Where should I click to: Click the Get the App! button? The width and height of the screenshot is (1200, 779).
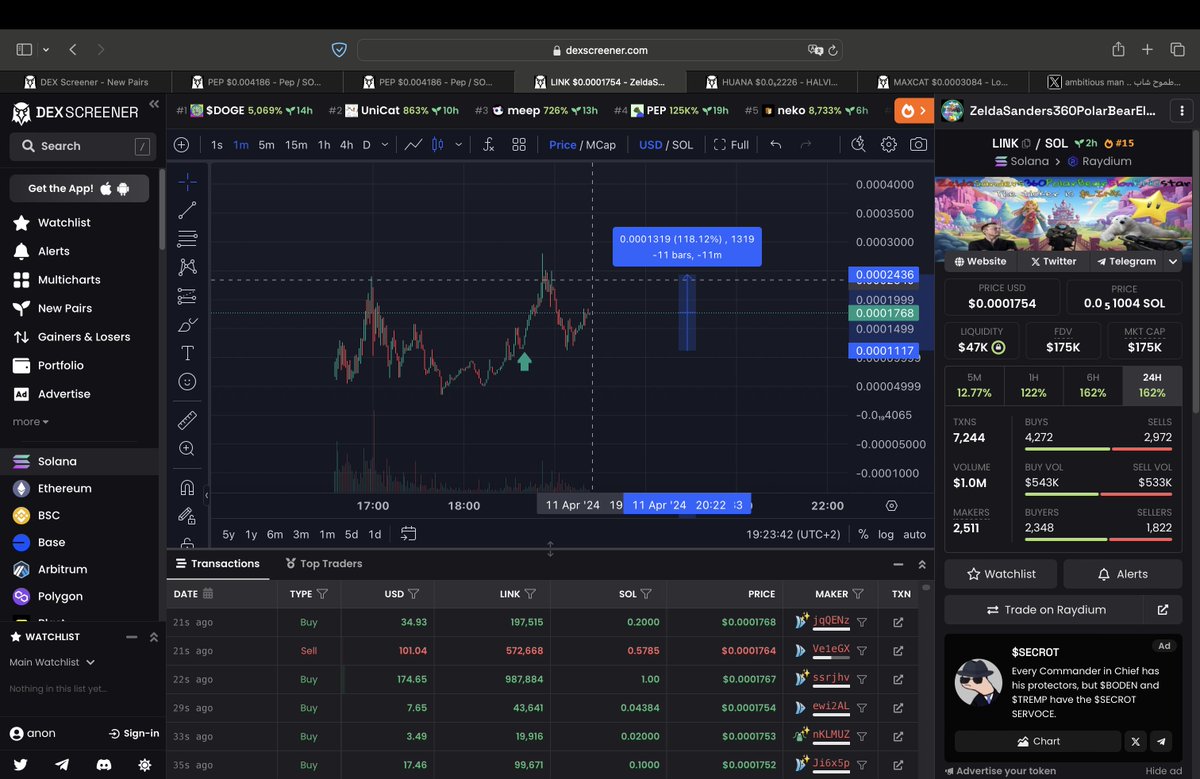(79, 188)
